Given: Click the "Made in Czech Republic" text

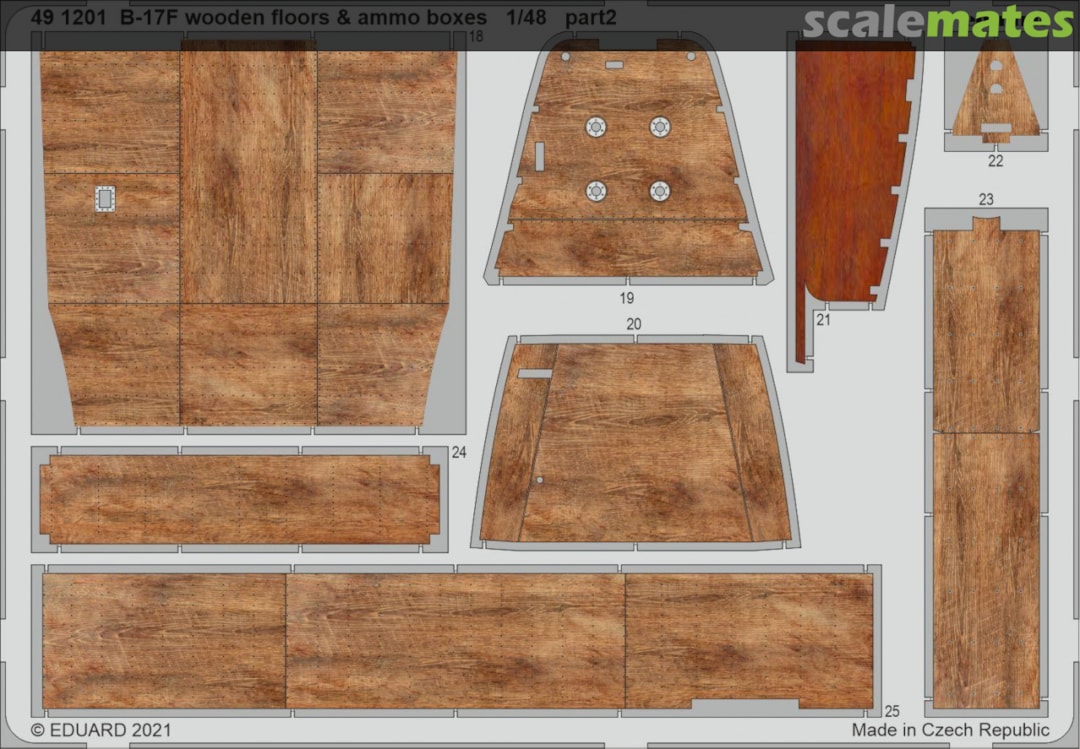Looking at the screenshot, I should [x=950, y=731].
